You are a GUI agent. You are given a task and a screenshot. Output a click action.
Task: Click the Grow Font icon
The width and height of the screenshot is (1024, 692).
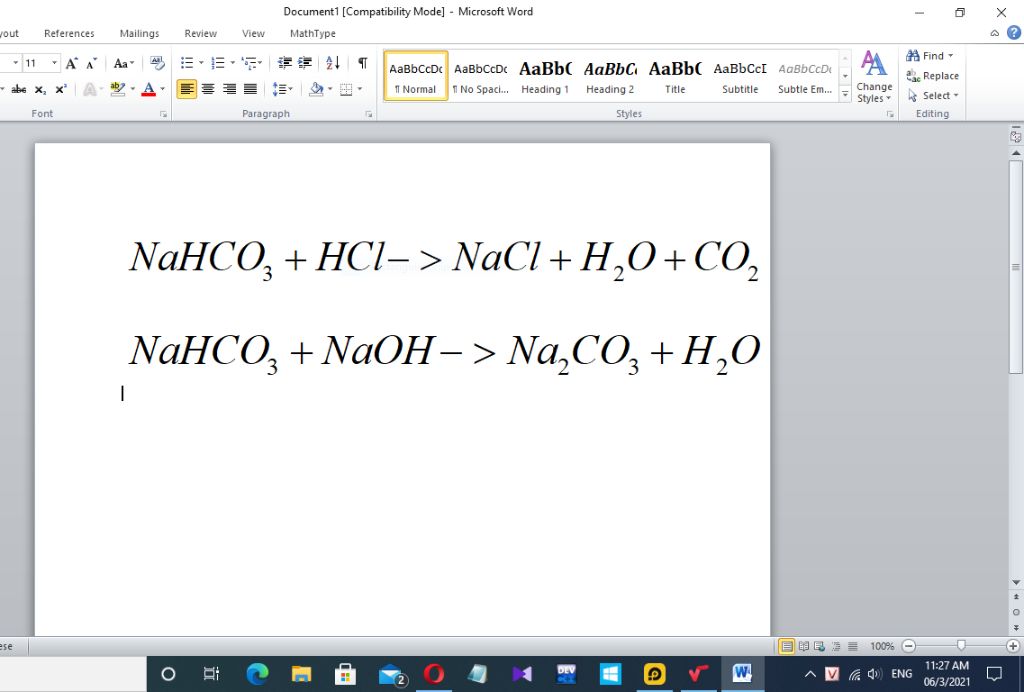point(71,63)
